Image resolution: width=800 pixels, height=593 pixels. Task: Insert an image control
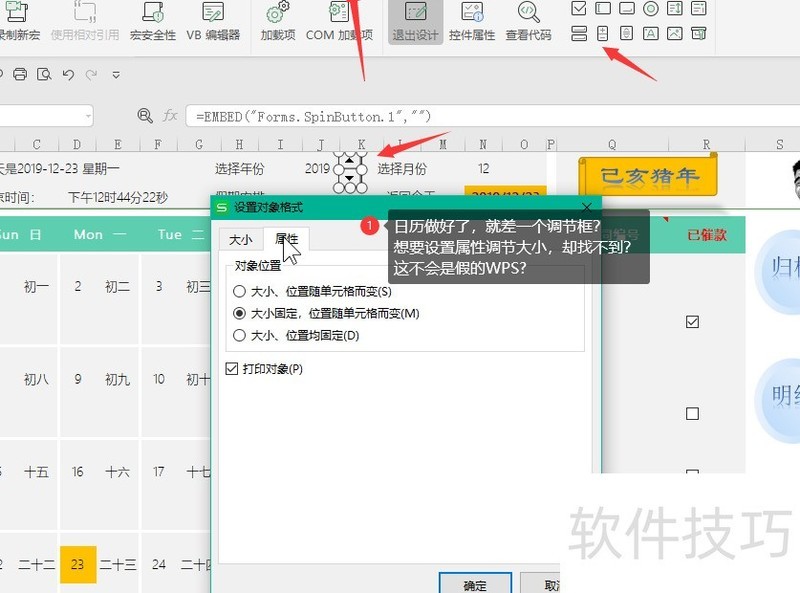(674, 34)
